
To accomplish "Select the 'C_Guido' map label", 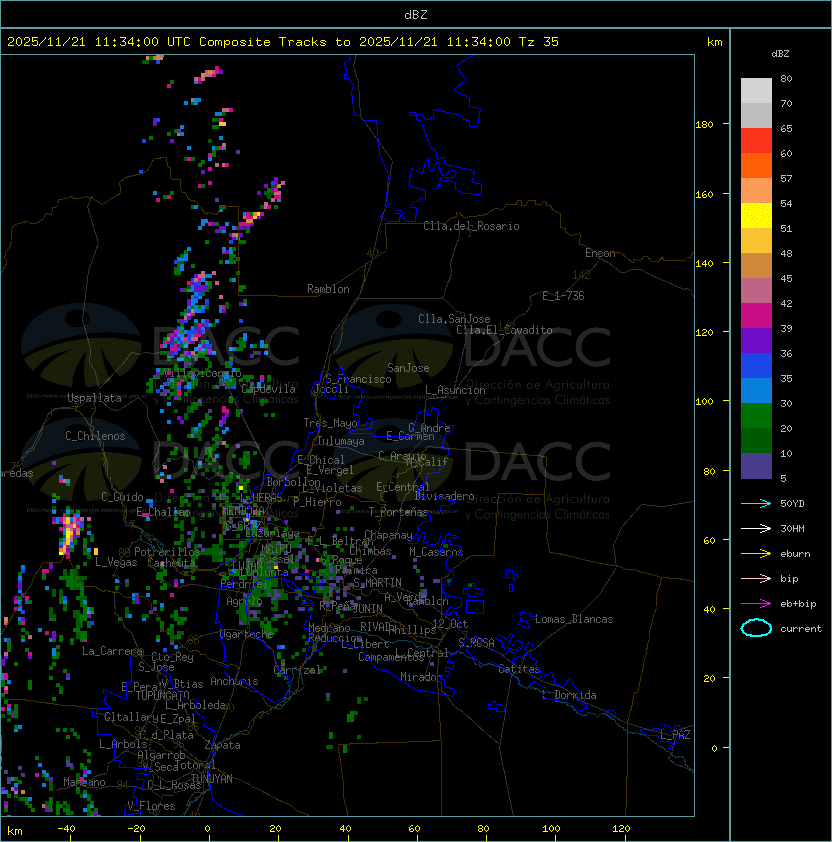I will (122, 497).
